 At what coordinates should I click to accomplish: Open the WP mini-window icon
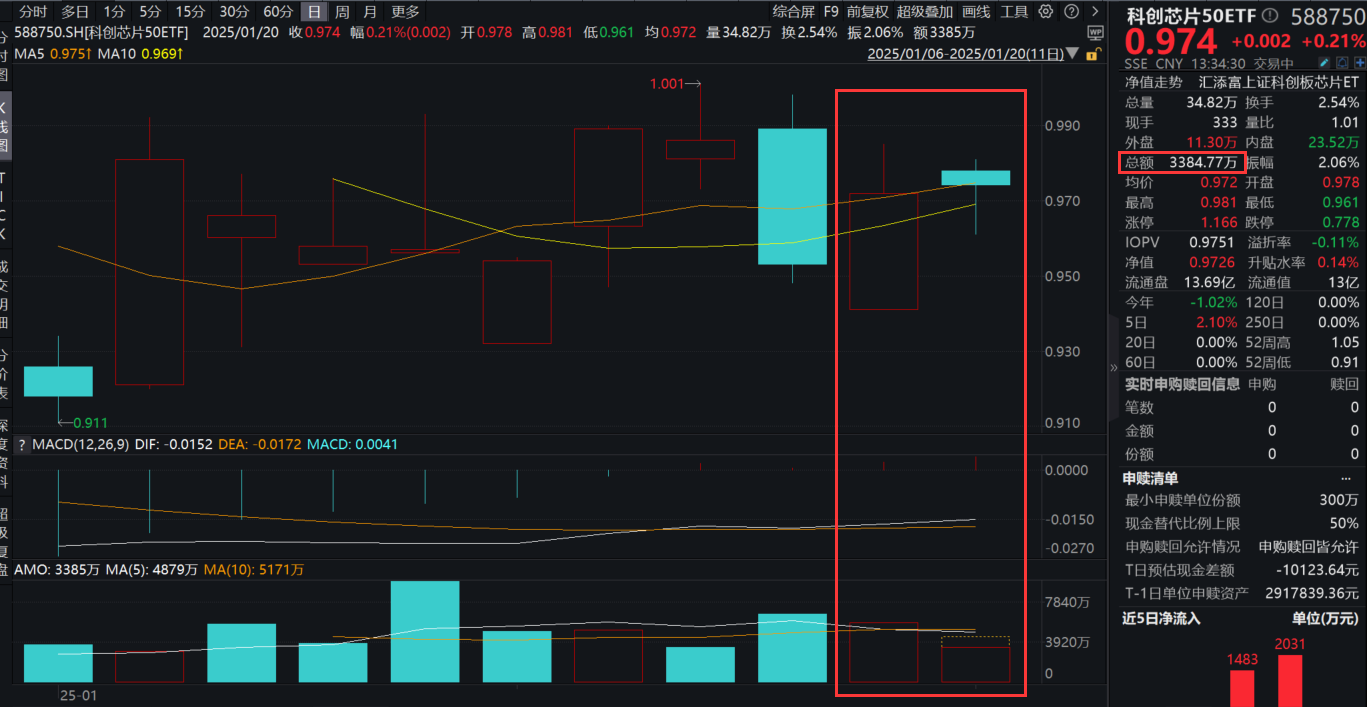[1095, 32]
